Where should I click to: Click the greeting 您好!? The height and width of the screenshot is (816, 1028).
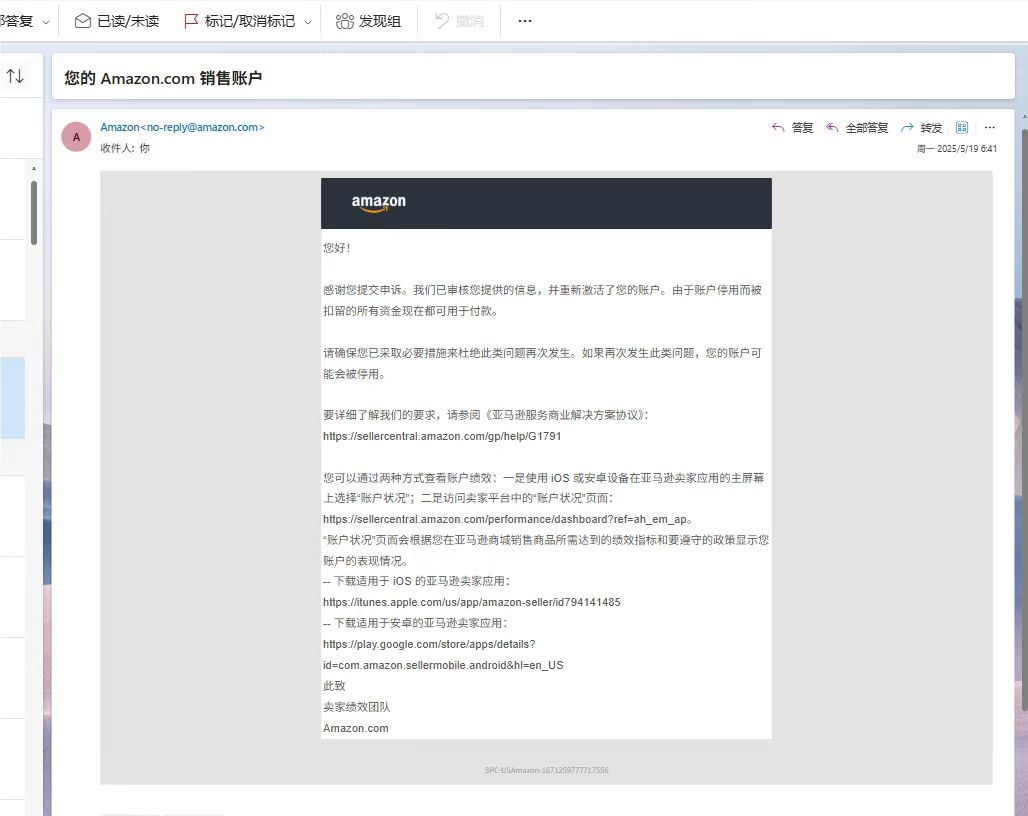click(x=336, y=248)
